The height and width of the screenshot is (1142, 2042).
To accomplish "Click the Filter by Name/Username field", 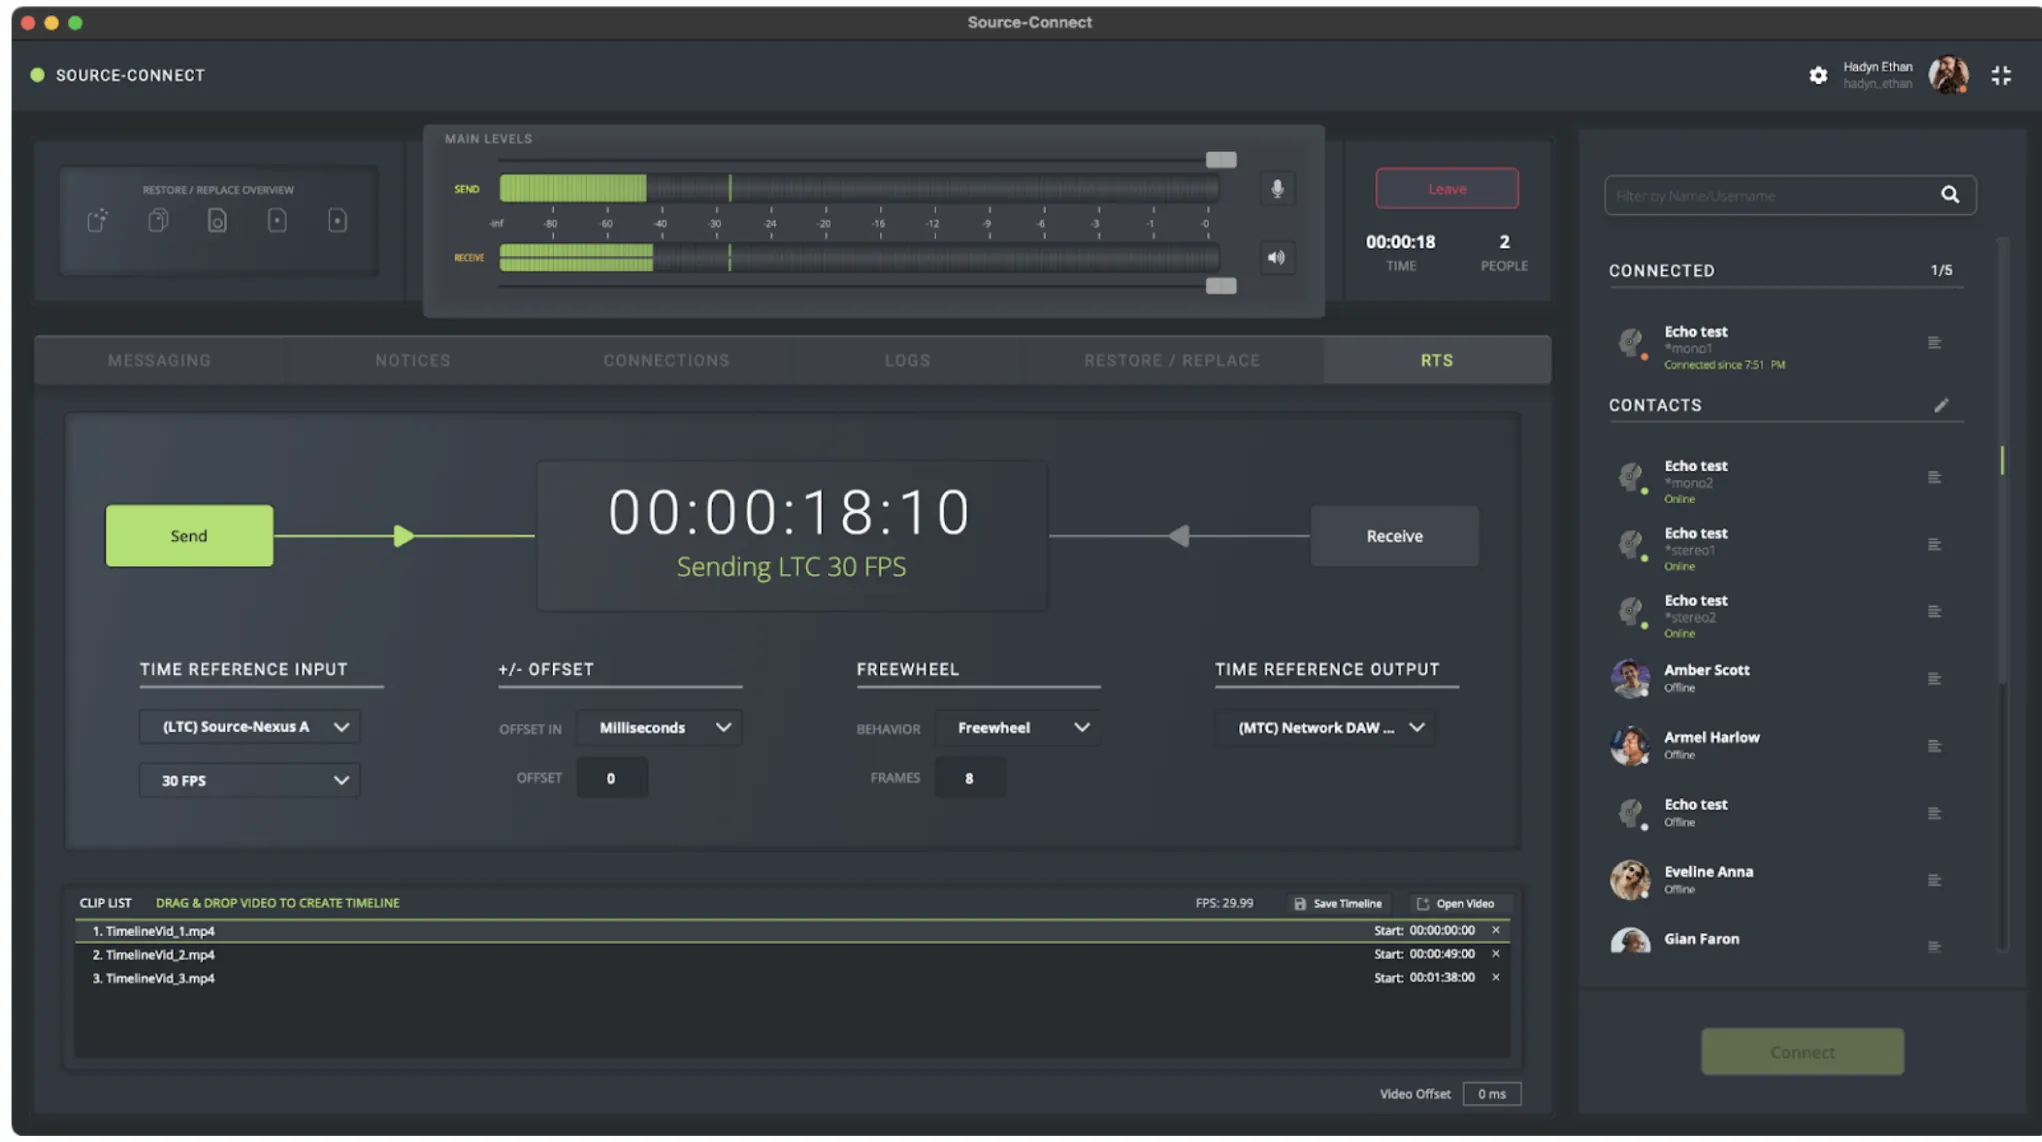I will [x=1790, y=195].
